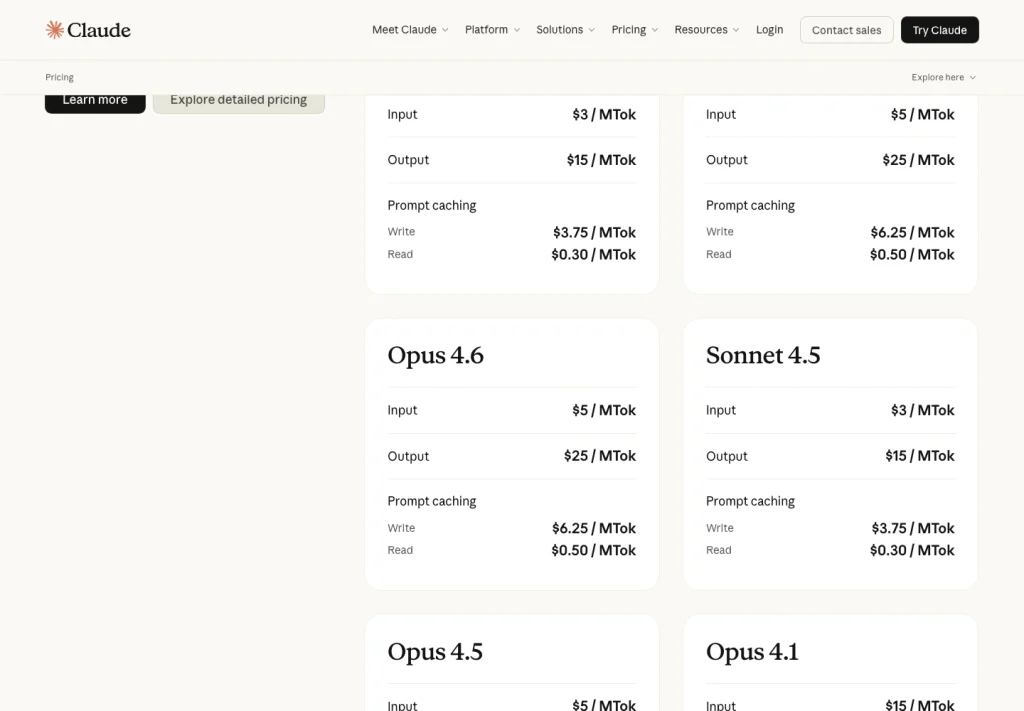
Task: Select the Opus 4.1 card heading
Action: pyautogui.click(x=752, y=652)
